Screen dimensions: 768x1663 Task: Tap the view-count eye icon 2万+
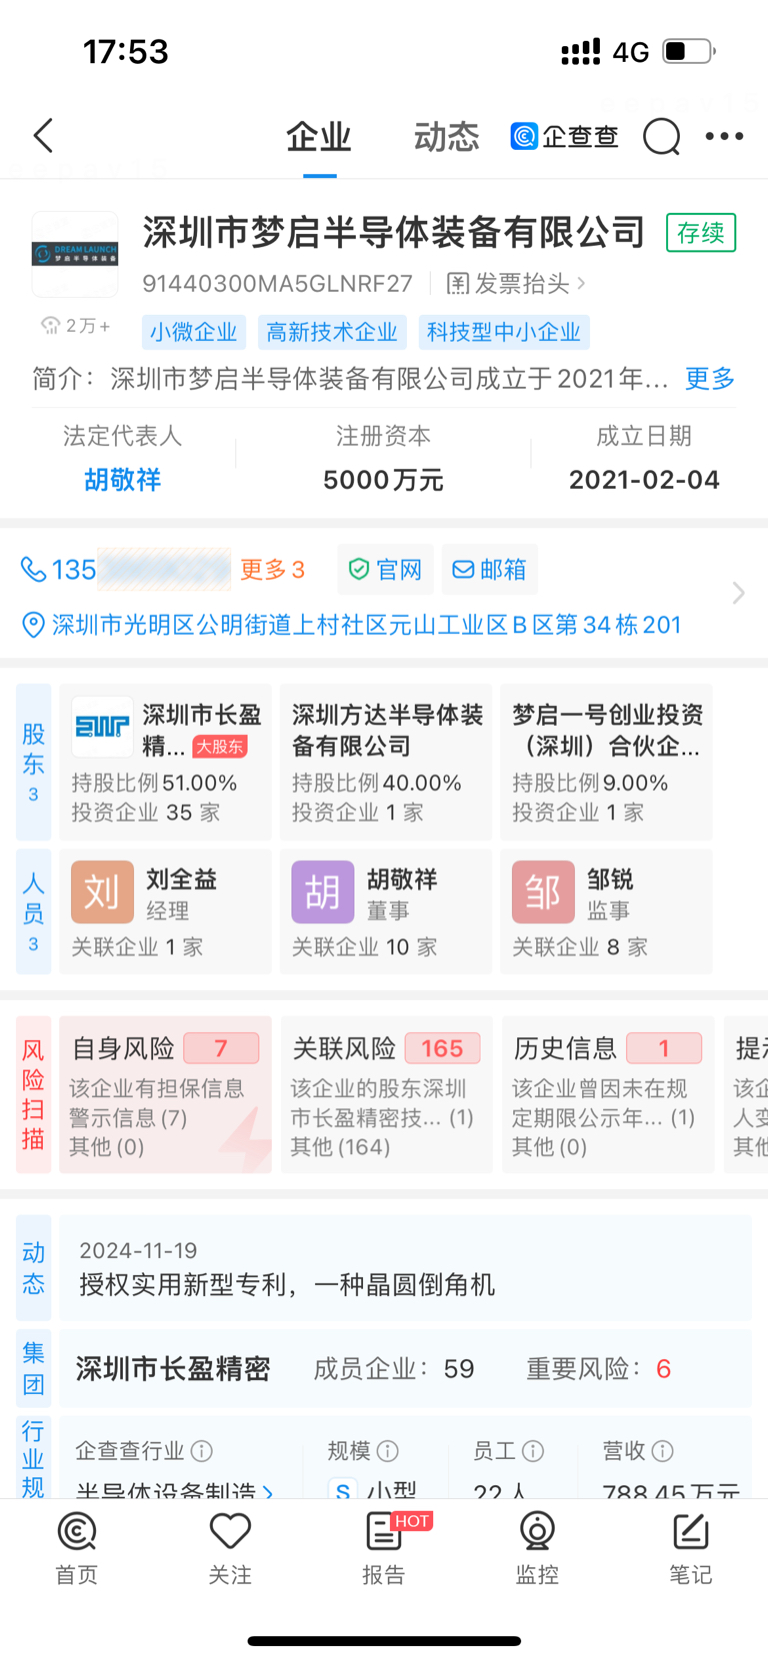50,326
